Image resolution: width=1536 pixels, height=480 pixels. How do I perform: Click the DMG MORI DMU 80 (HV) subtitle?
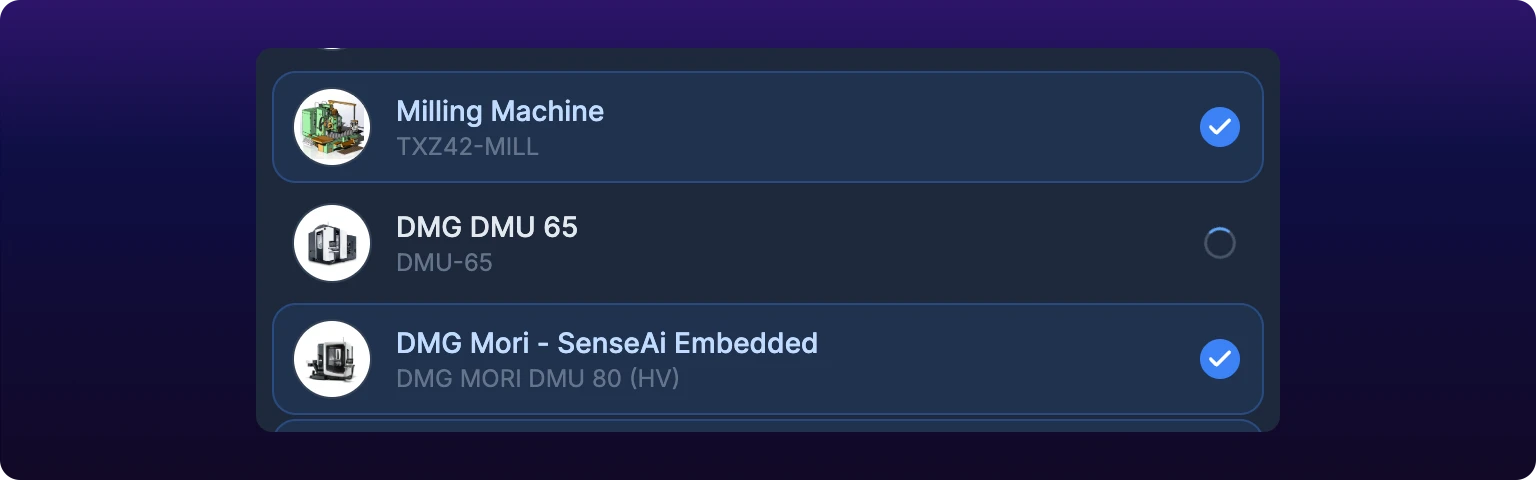538,379
